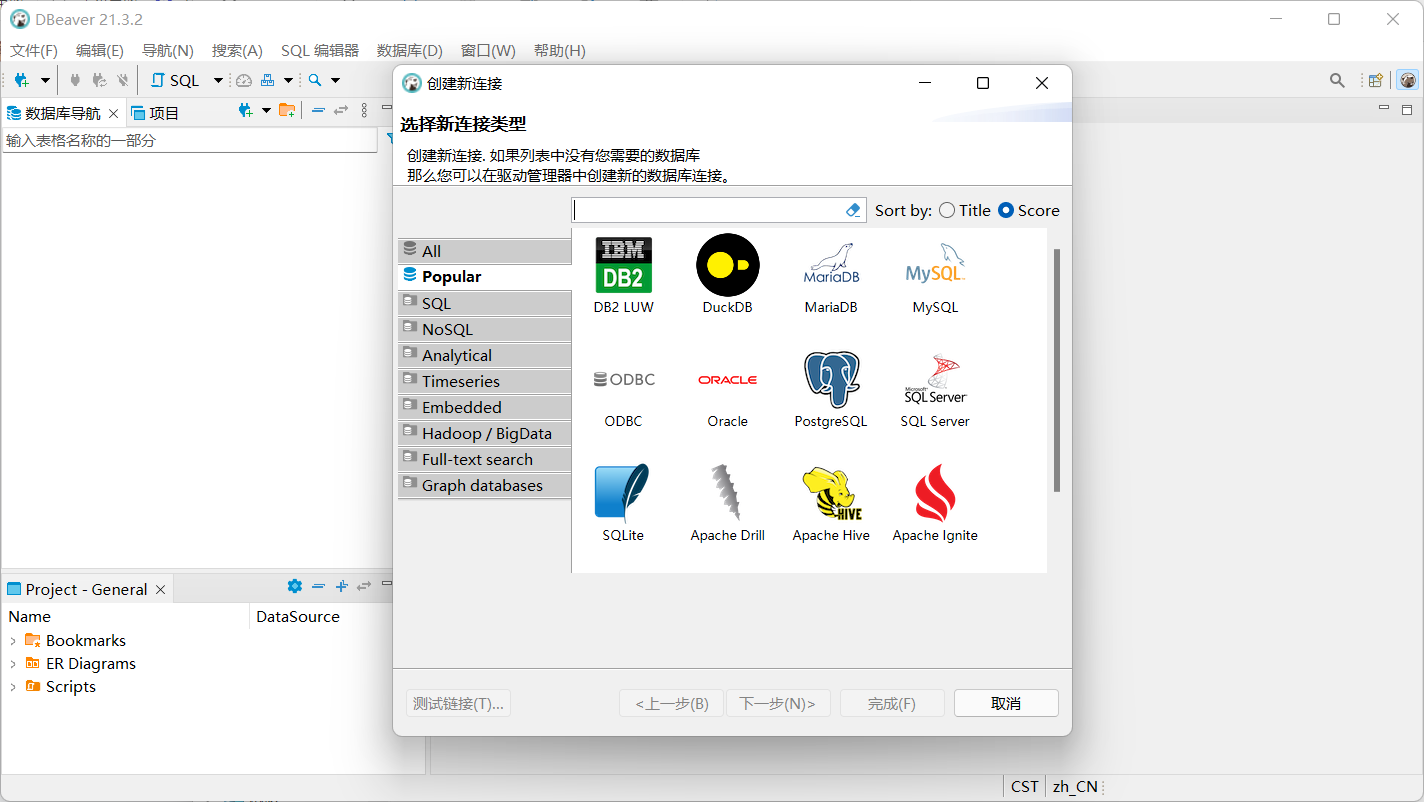The height and width of the screenshot is (802, 1424).
Task: Select the NoSQL category
Action: coord(484,329)
